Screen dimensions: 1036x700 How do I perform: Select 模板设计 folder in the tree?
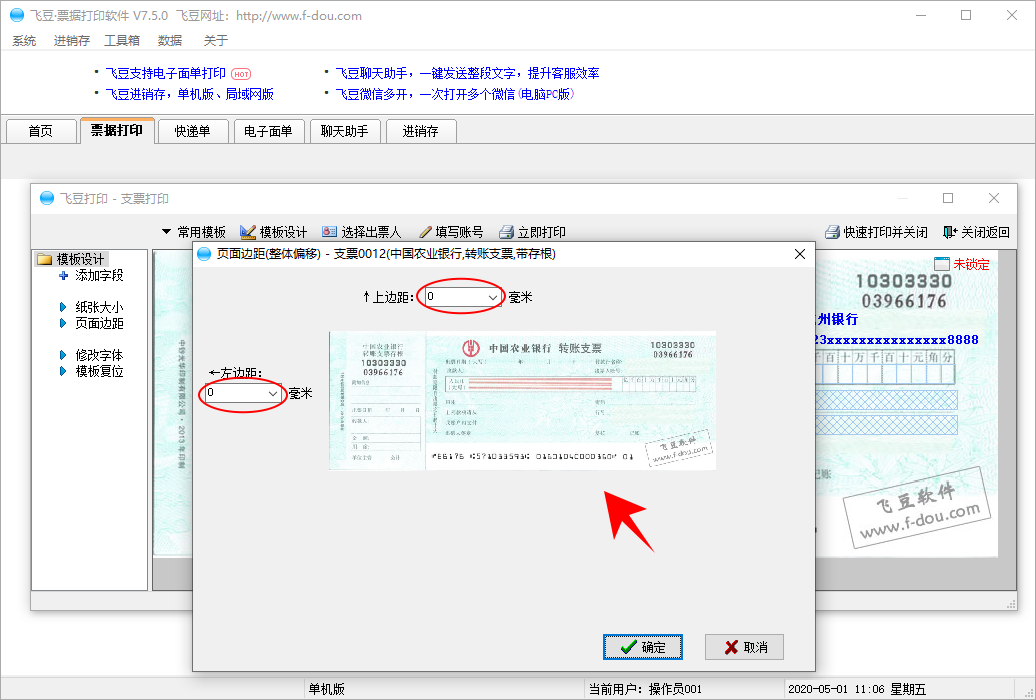point(72,259)
